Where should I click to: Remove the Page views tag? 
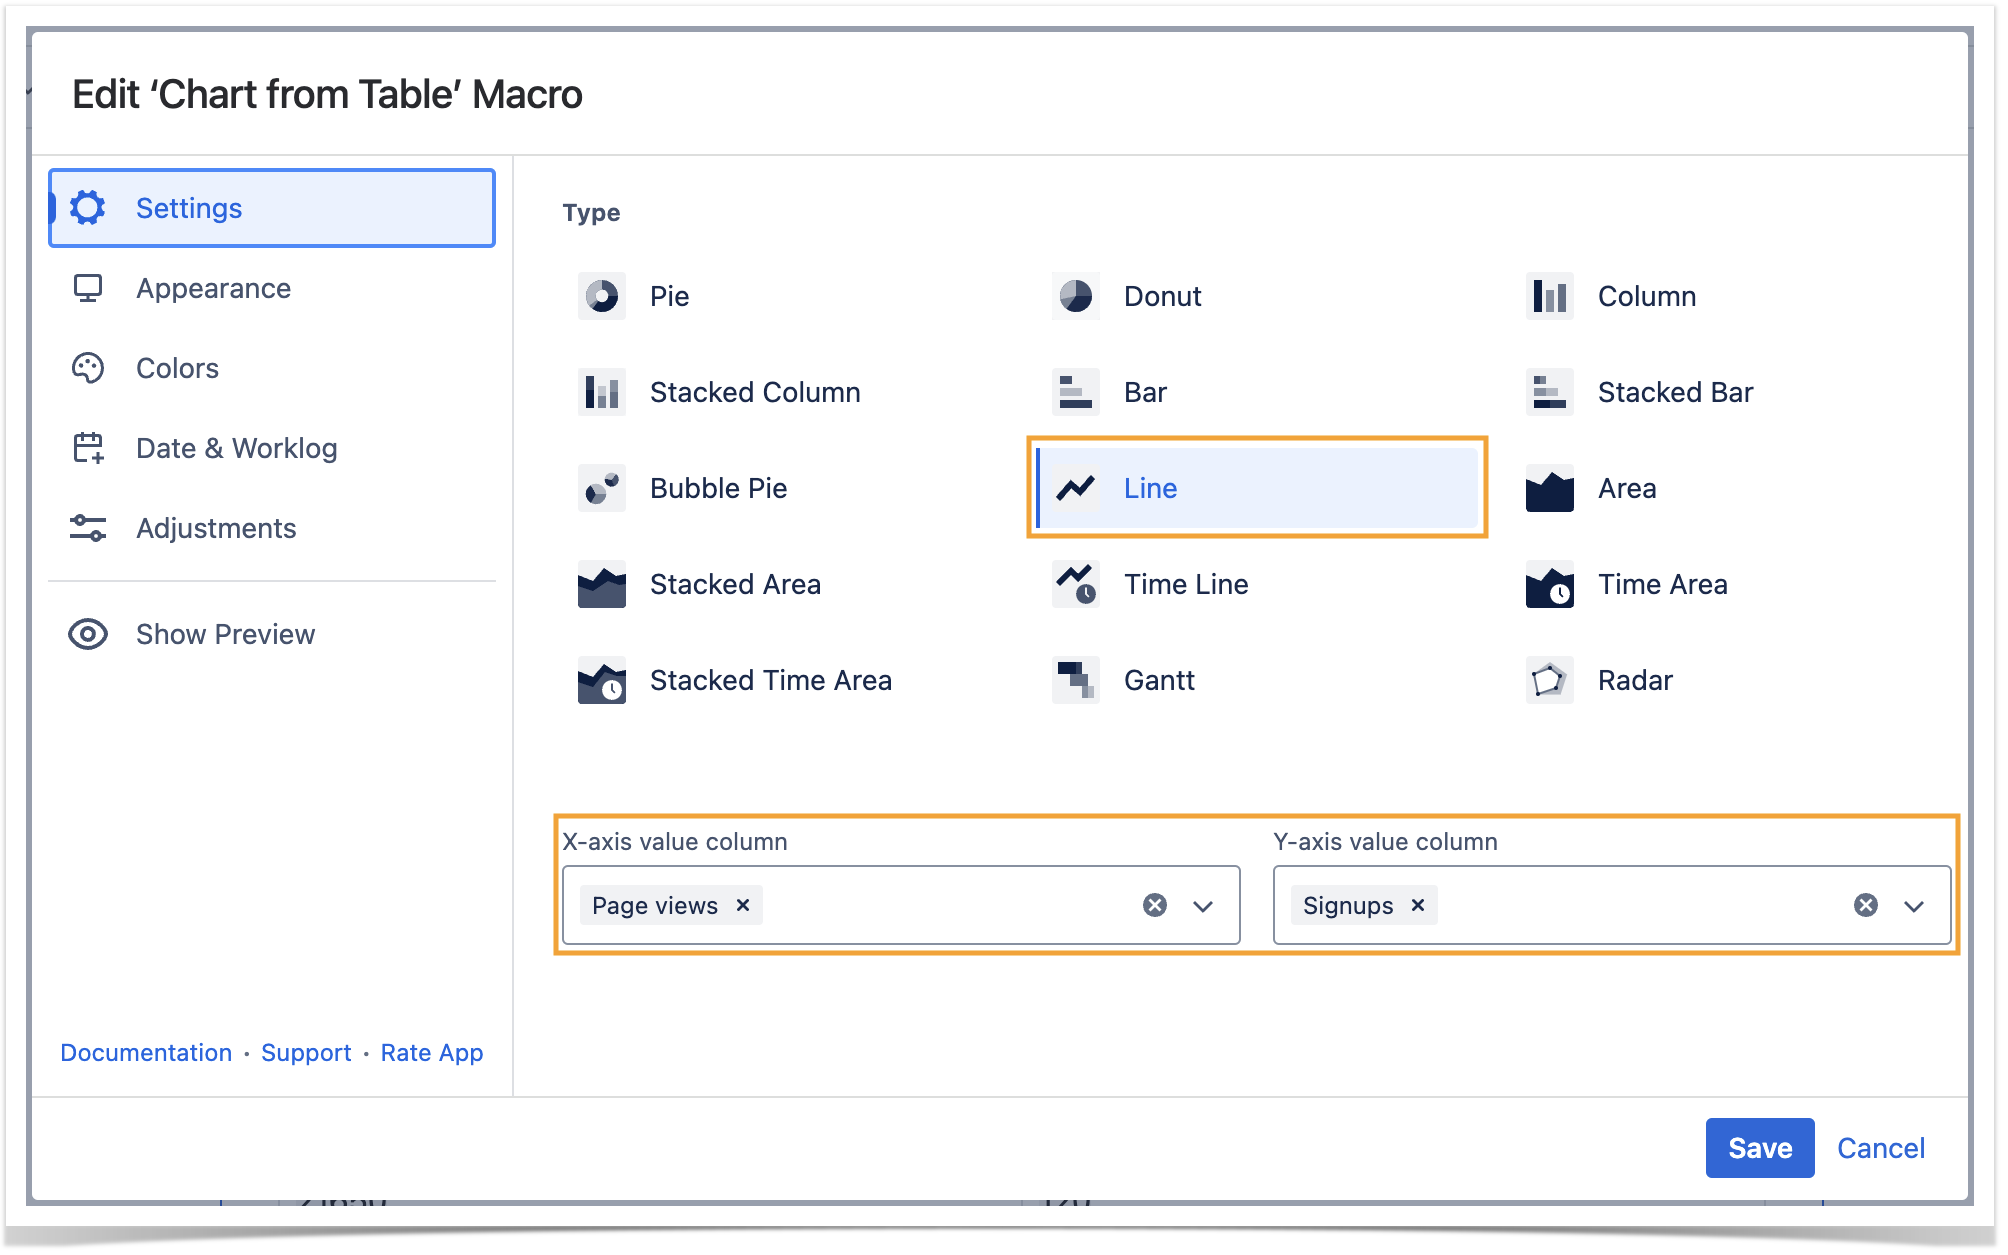tap(743, 905)
